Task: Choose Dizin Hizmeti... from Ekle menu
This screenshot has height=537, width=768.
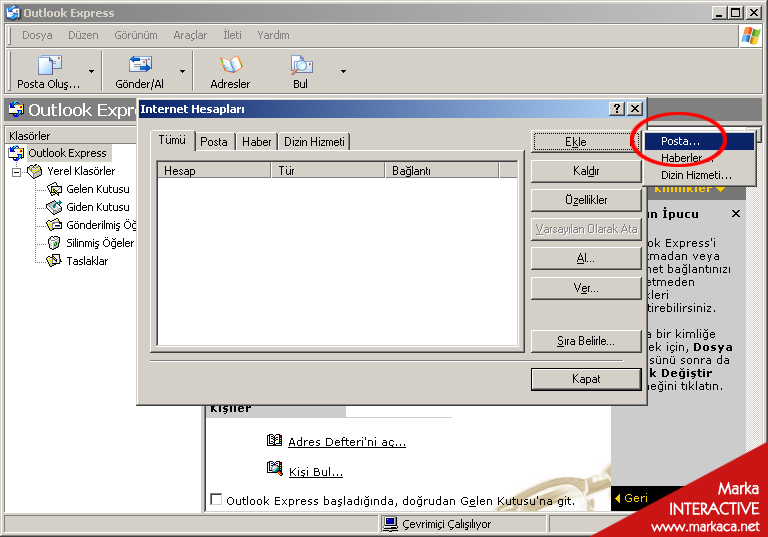Action: pos(699,175)
